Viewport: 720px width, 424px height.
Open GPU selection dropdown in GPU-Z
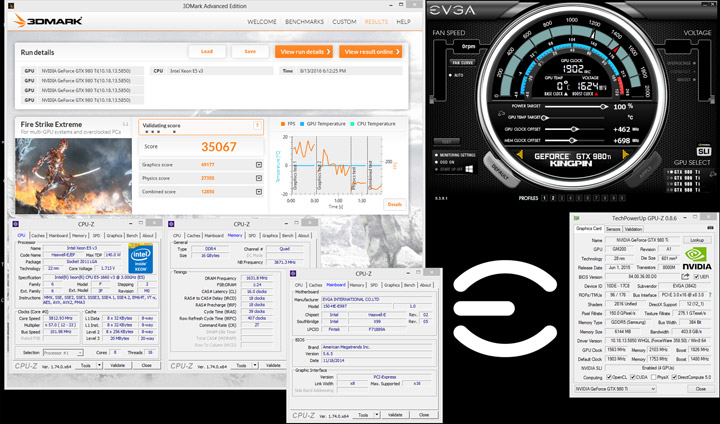(x=615, y=389)
